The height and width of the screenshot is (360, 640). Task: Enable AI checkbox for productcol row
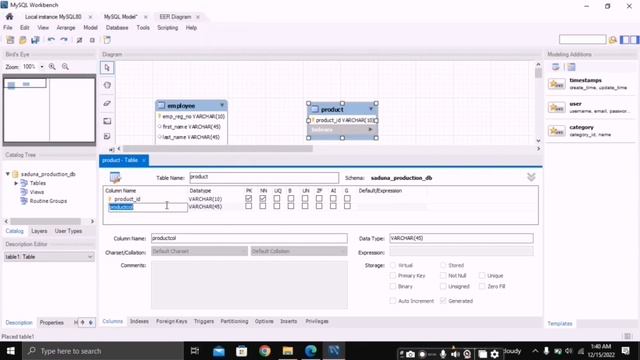pos(333,207)
